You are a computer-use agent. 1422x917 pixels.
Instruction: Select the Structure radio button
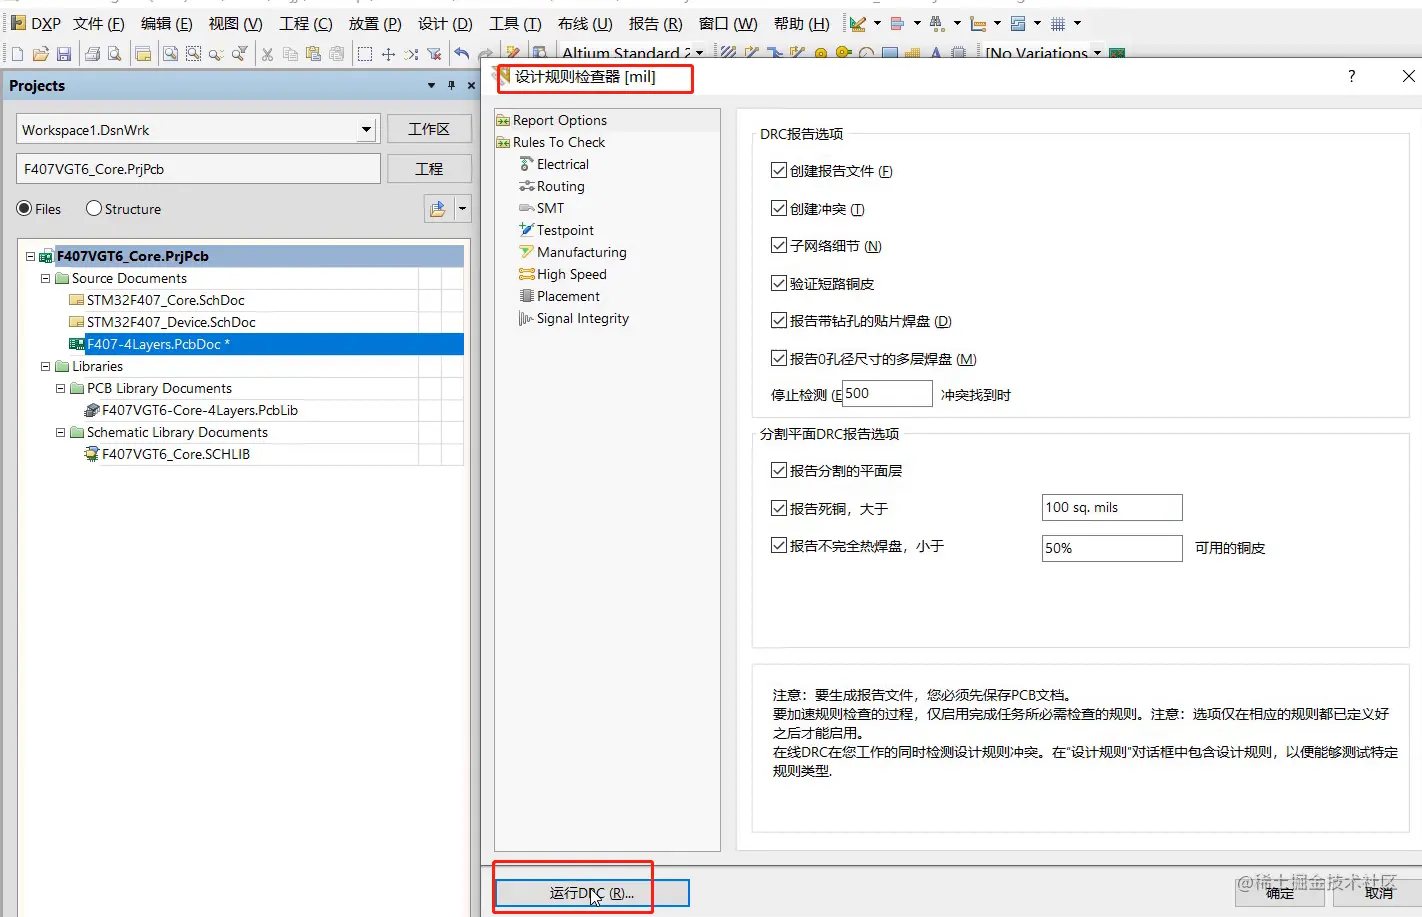(x=94, y=208)
